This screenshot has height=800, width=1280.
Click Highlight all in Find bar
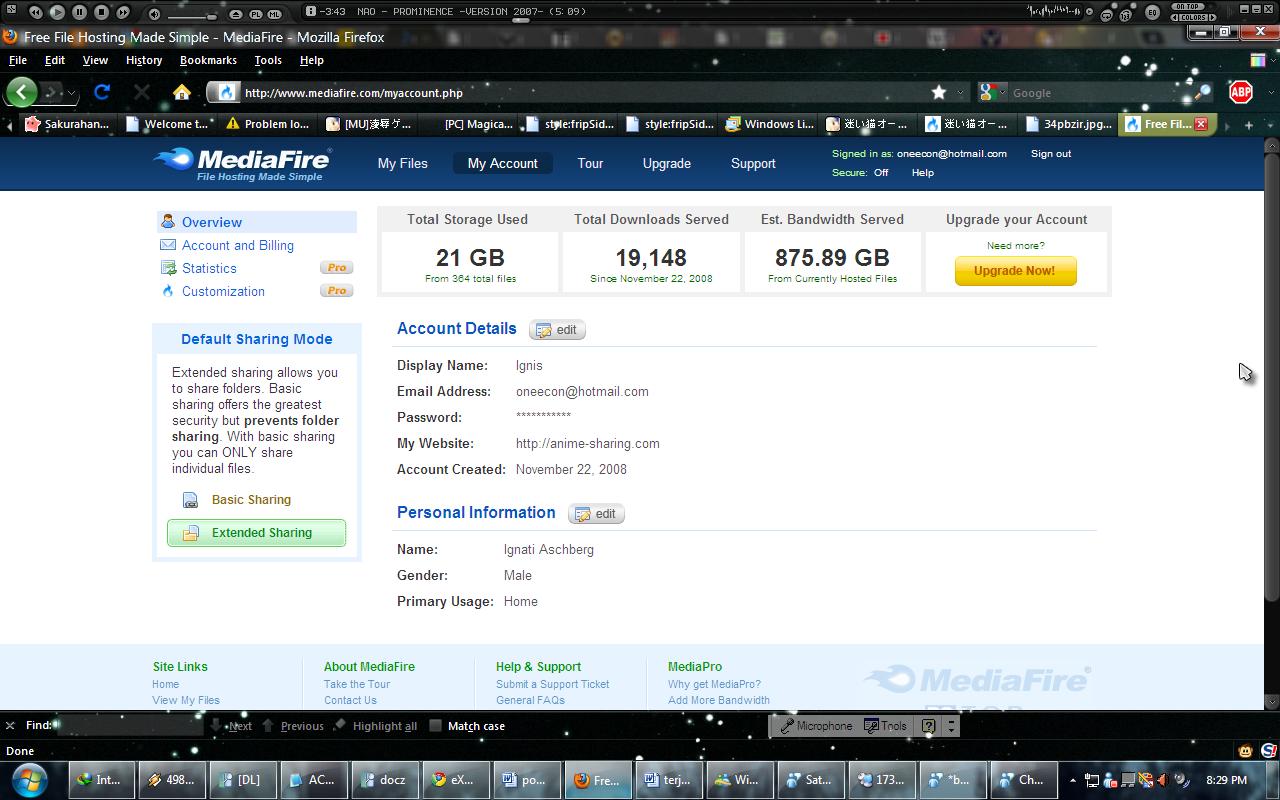376,726
